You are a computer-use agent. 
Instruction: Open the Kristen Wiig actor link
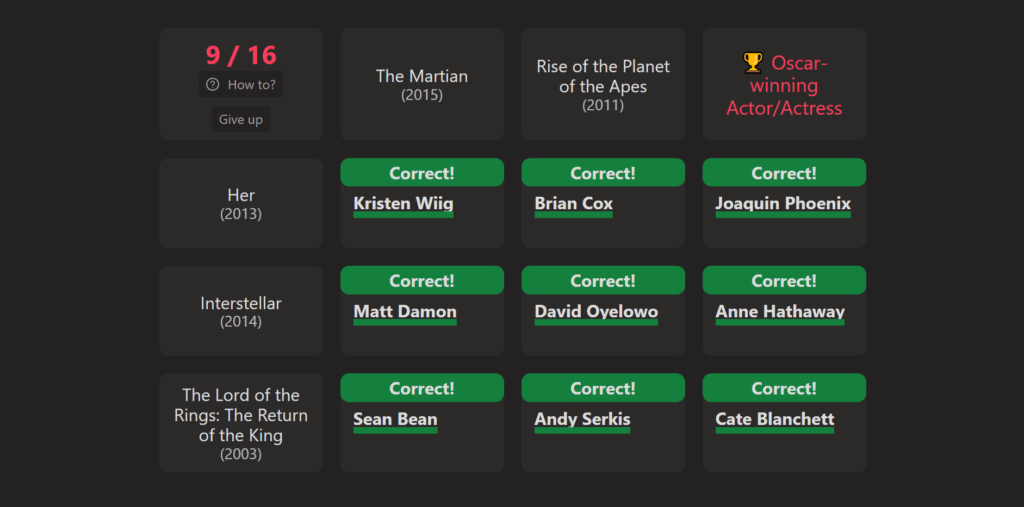click(403, 204)
